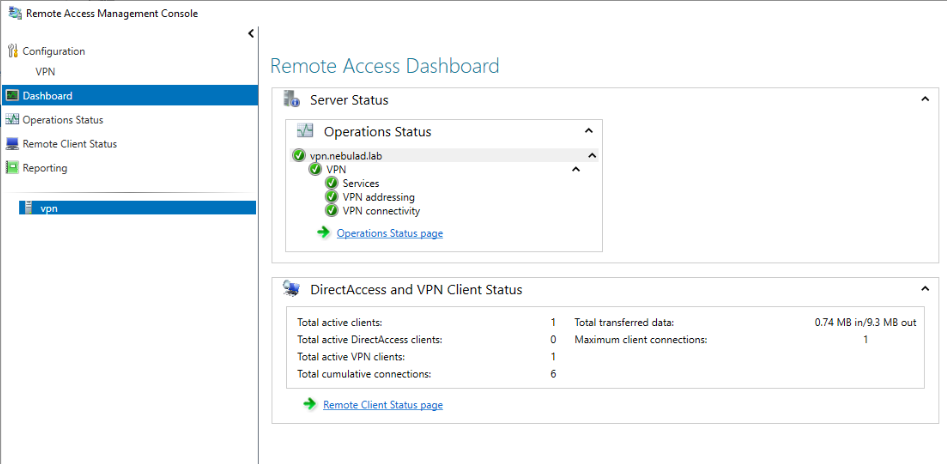This screenshot has height=464, width=947.
Task: Select the VPN node label in tree
Action: click(336, 170)
